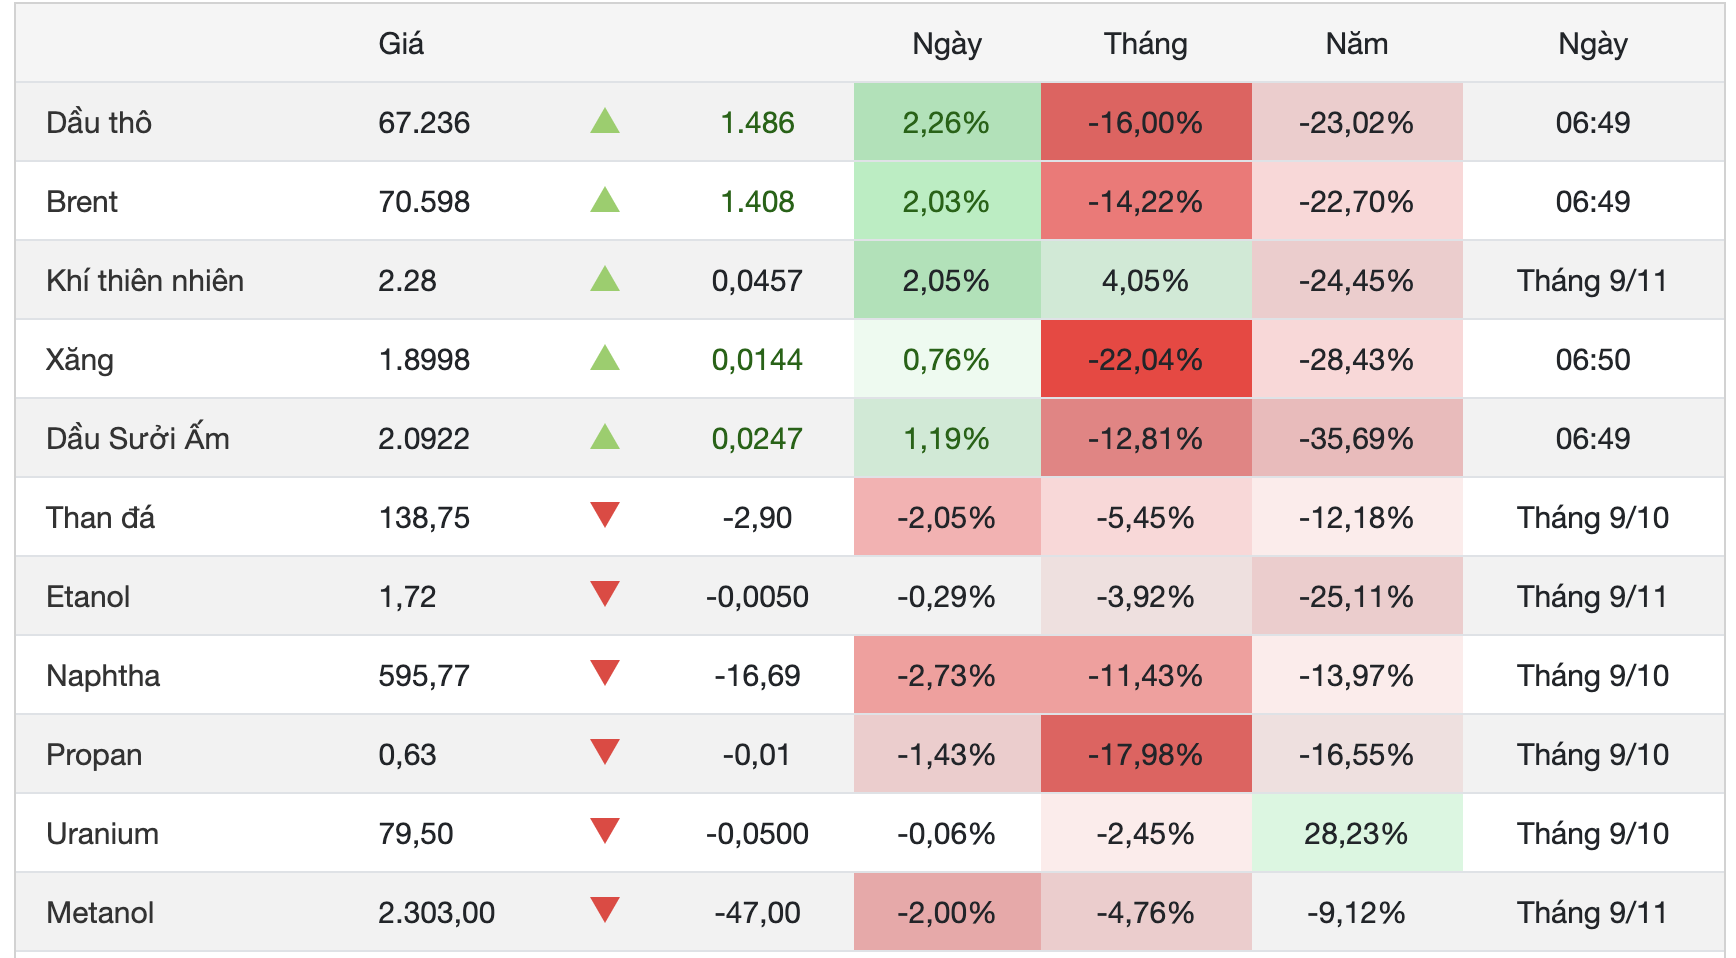The image size is (1736, 958).
Task: Open the Khí thiên nhiên link
Action: point(145,281)
